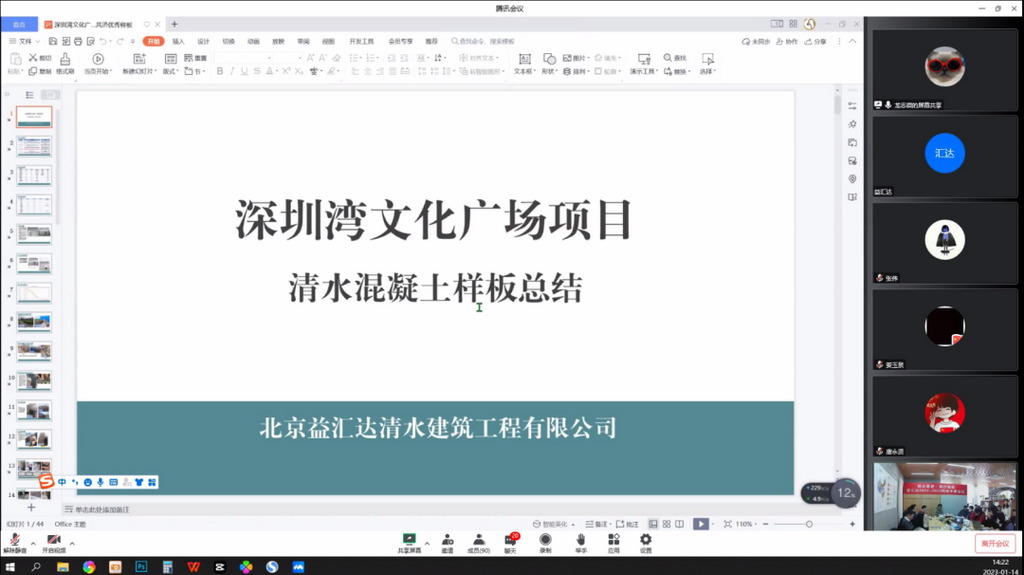
Task: Switch to Reading view in status bar
Action: [x=680, y=524]
